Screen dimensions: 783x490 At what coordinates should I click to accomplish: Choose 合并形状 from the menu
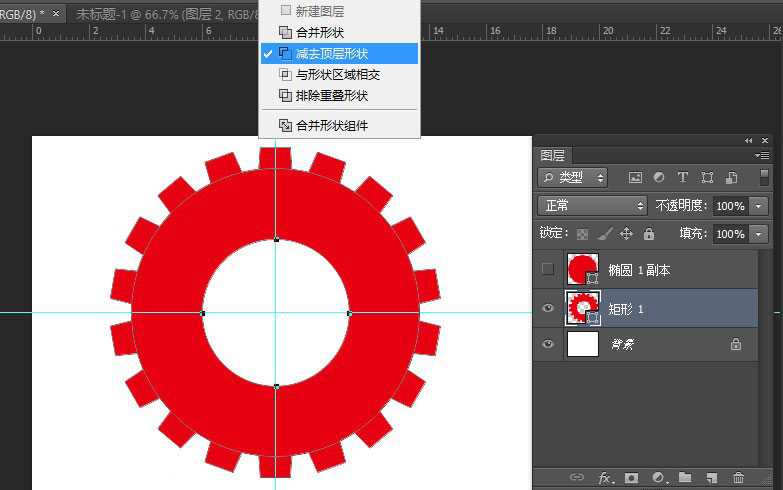click(x=319, y=33)
